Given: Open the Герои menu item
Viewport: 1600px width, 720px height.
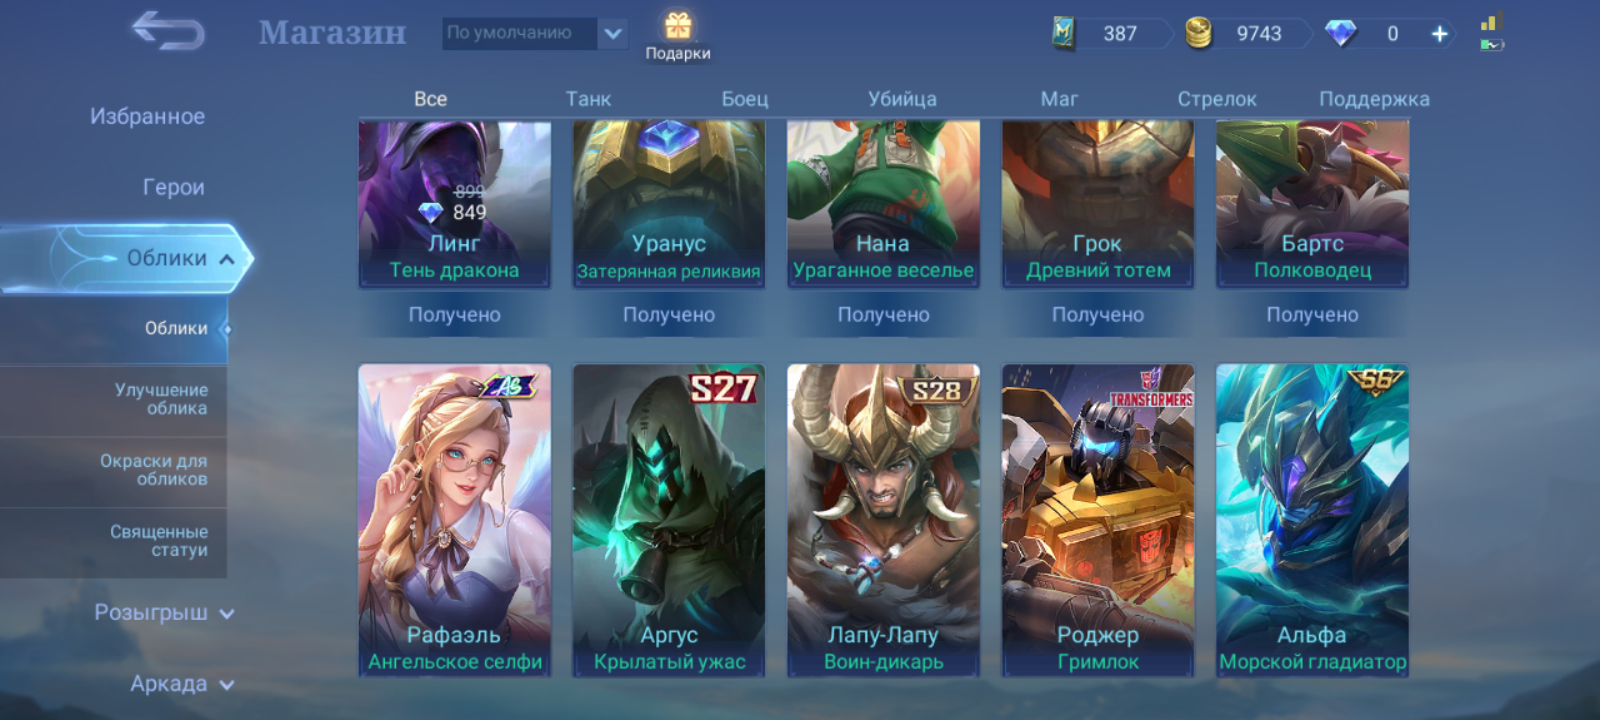Looking at the screenshot, I should point(173,187).
